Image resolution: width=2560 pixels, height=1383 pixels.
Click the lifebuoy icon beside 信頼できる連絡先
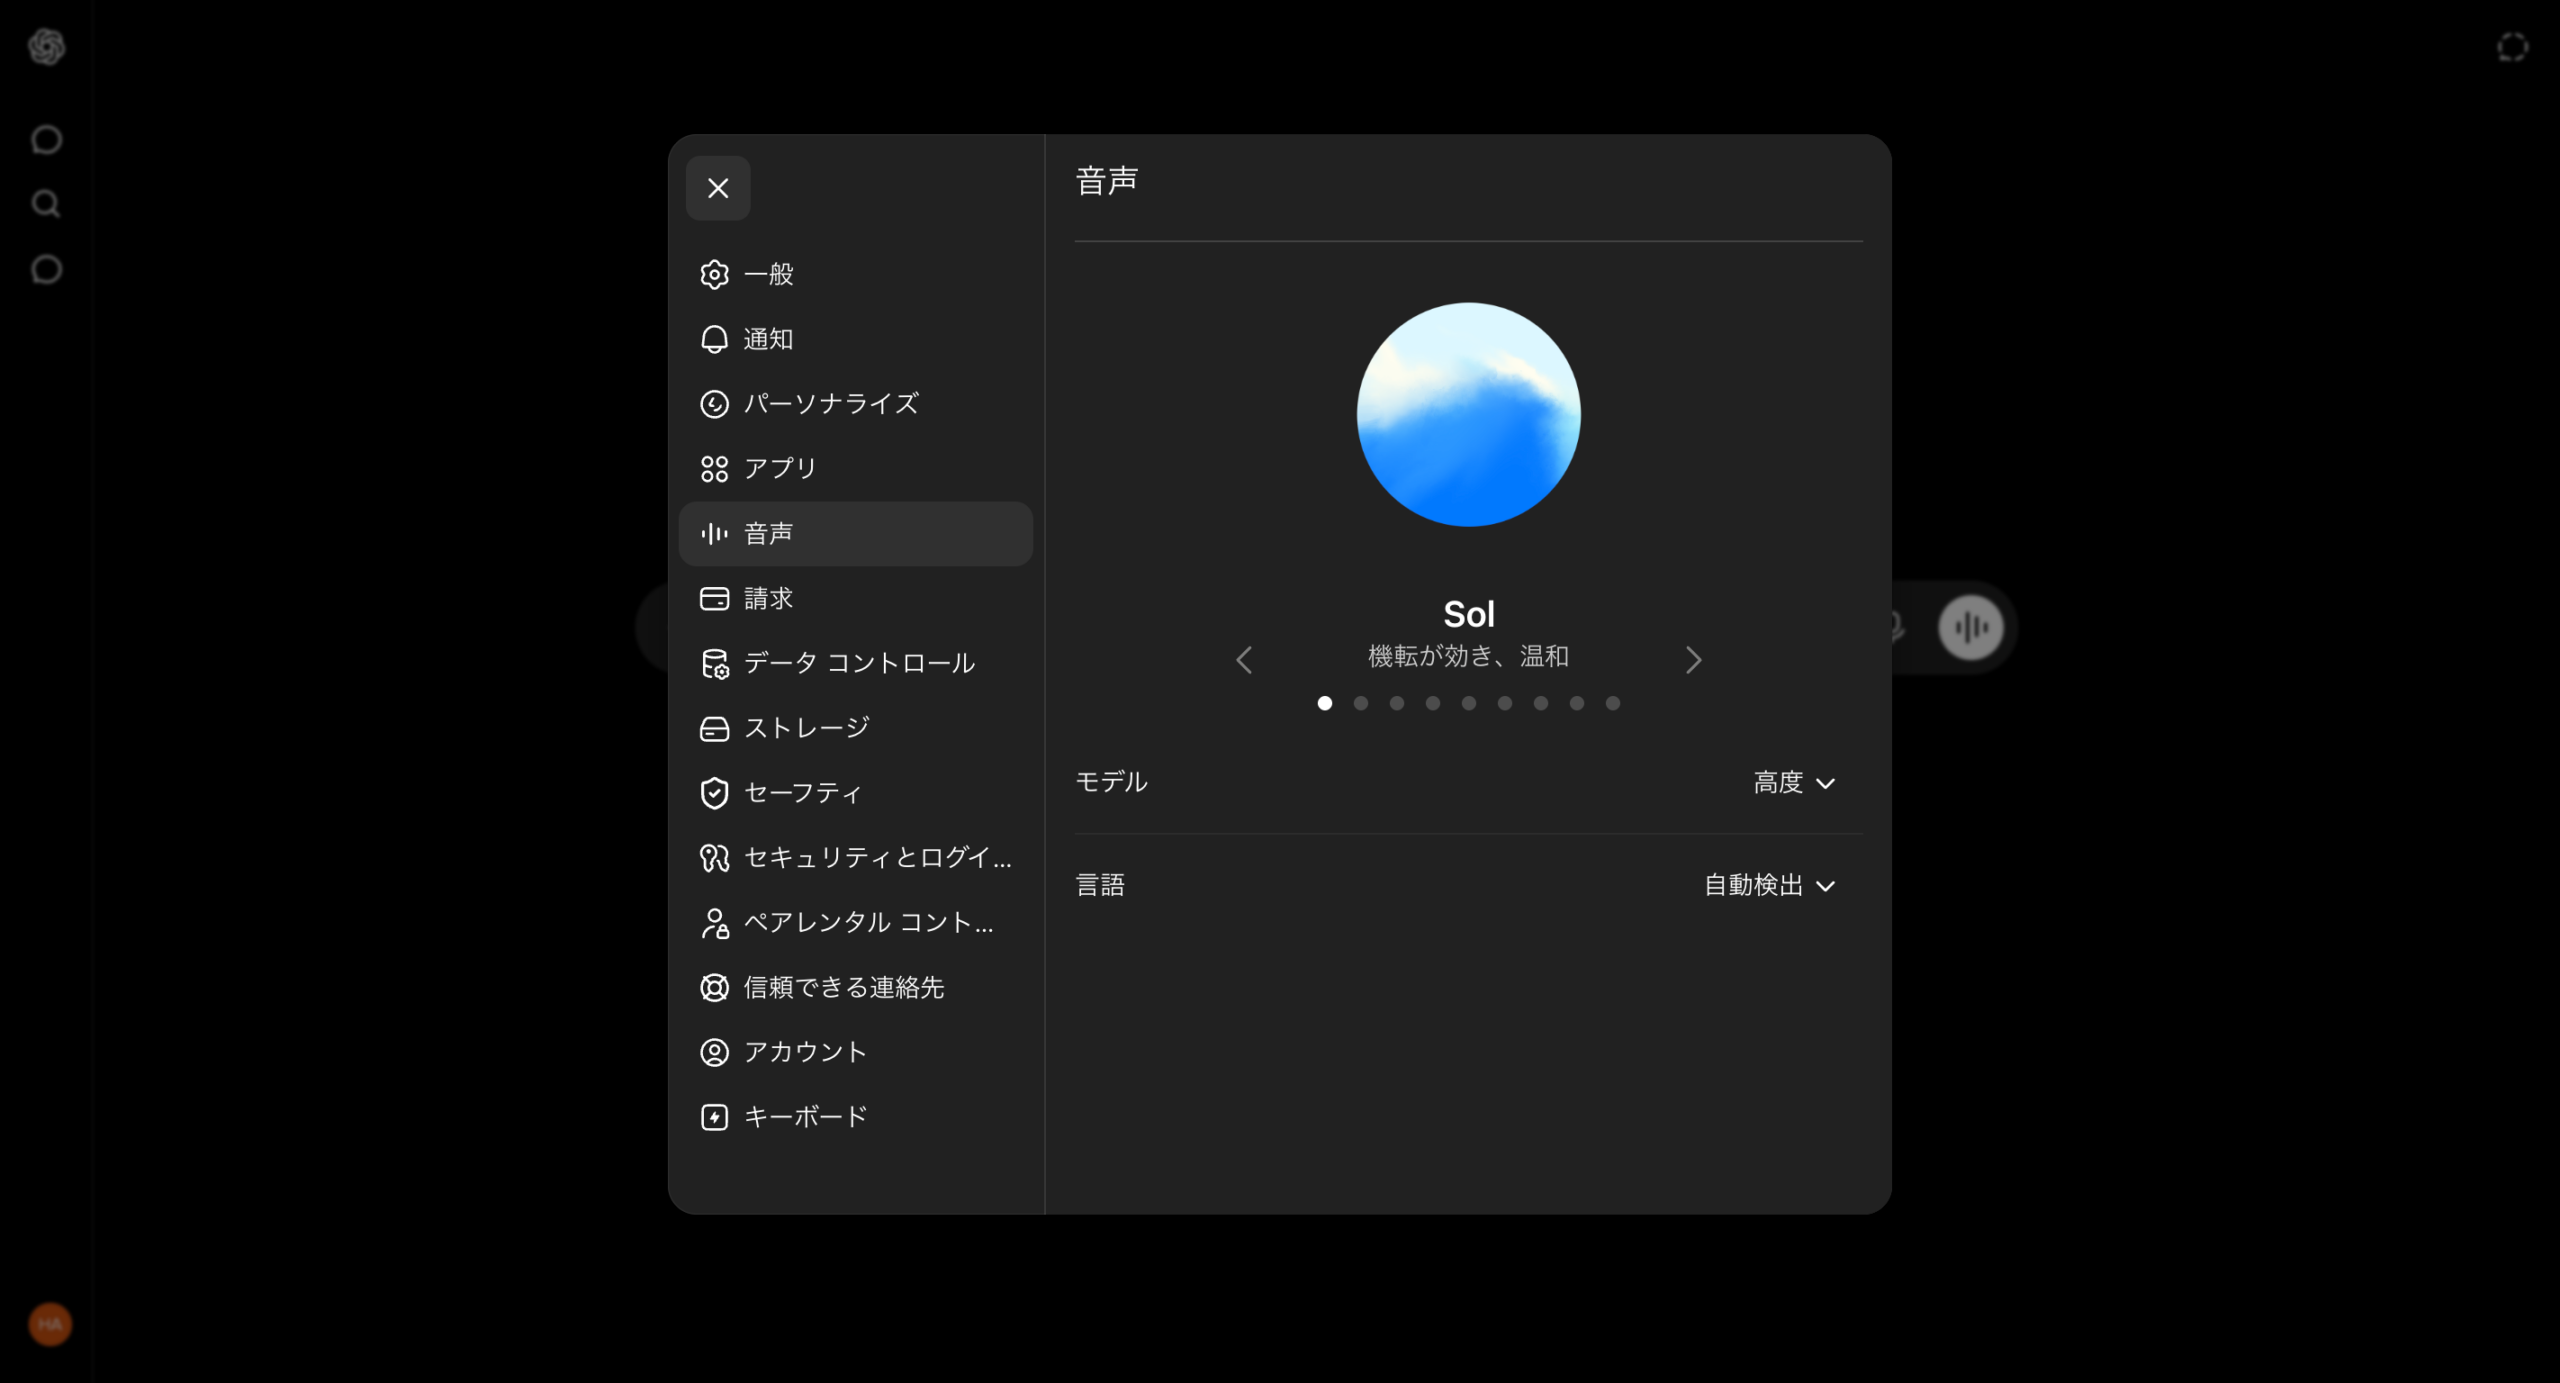(x=714, y=988)
